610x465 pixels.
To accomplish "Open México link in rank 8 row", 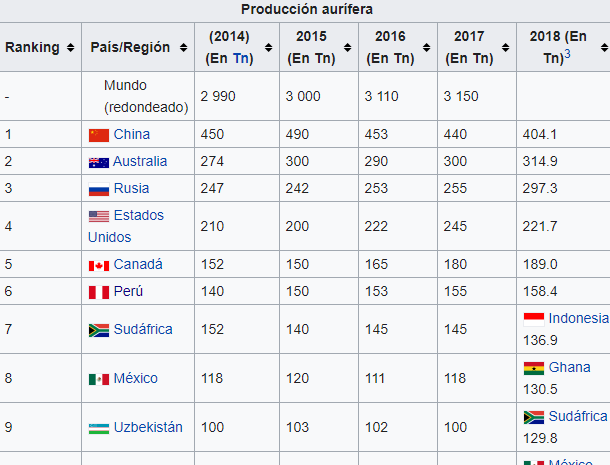I will 136,379.
